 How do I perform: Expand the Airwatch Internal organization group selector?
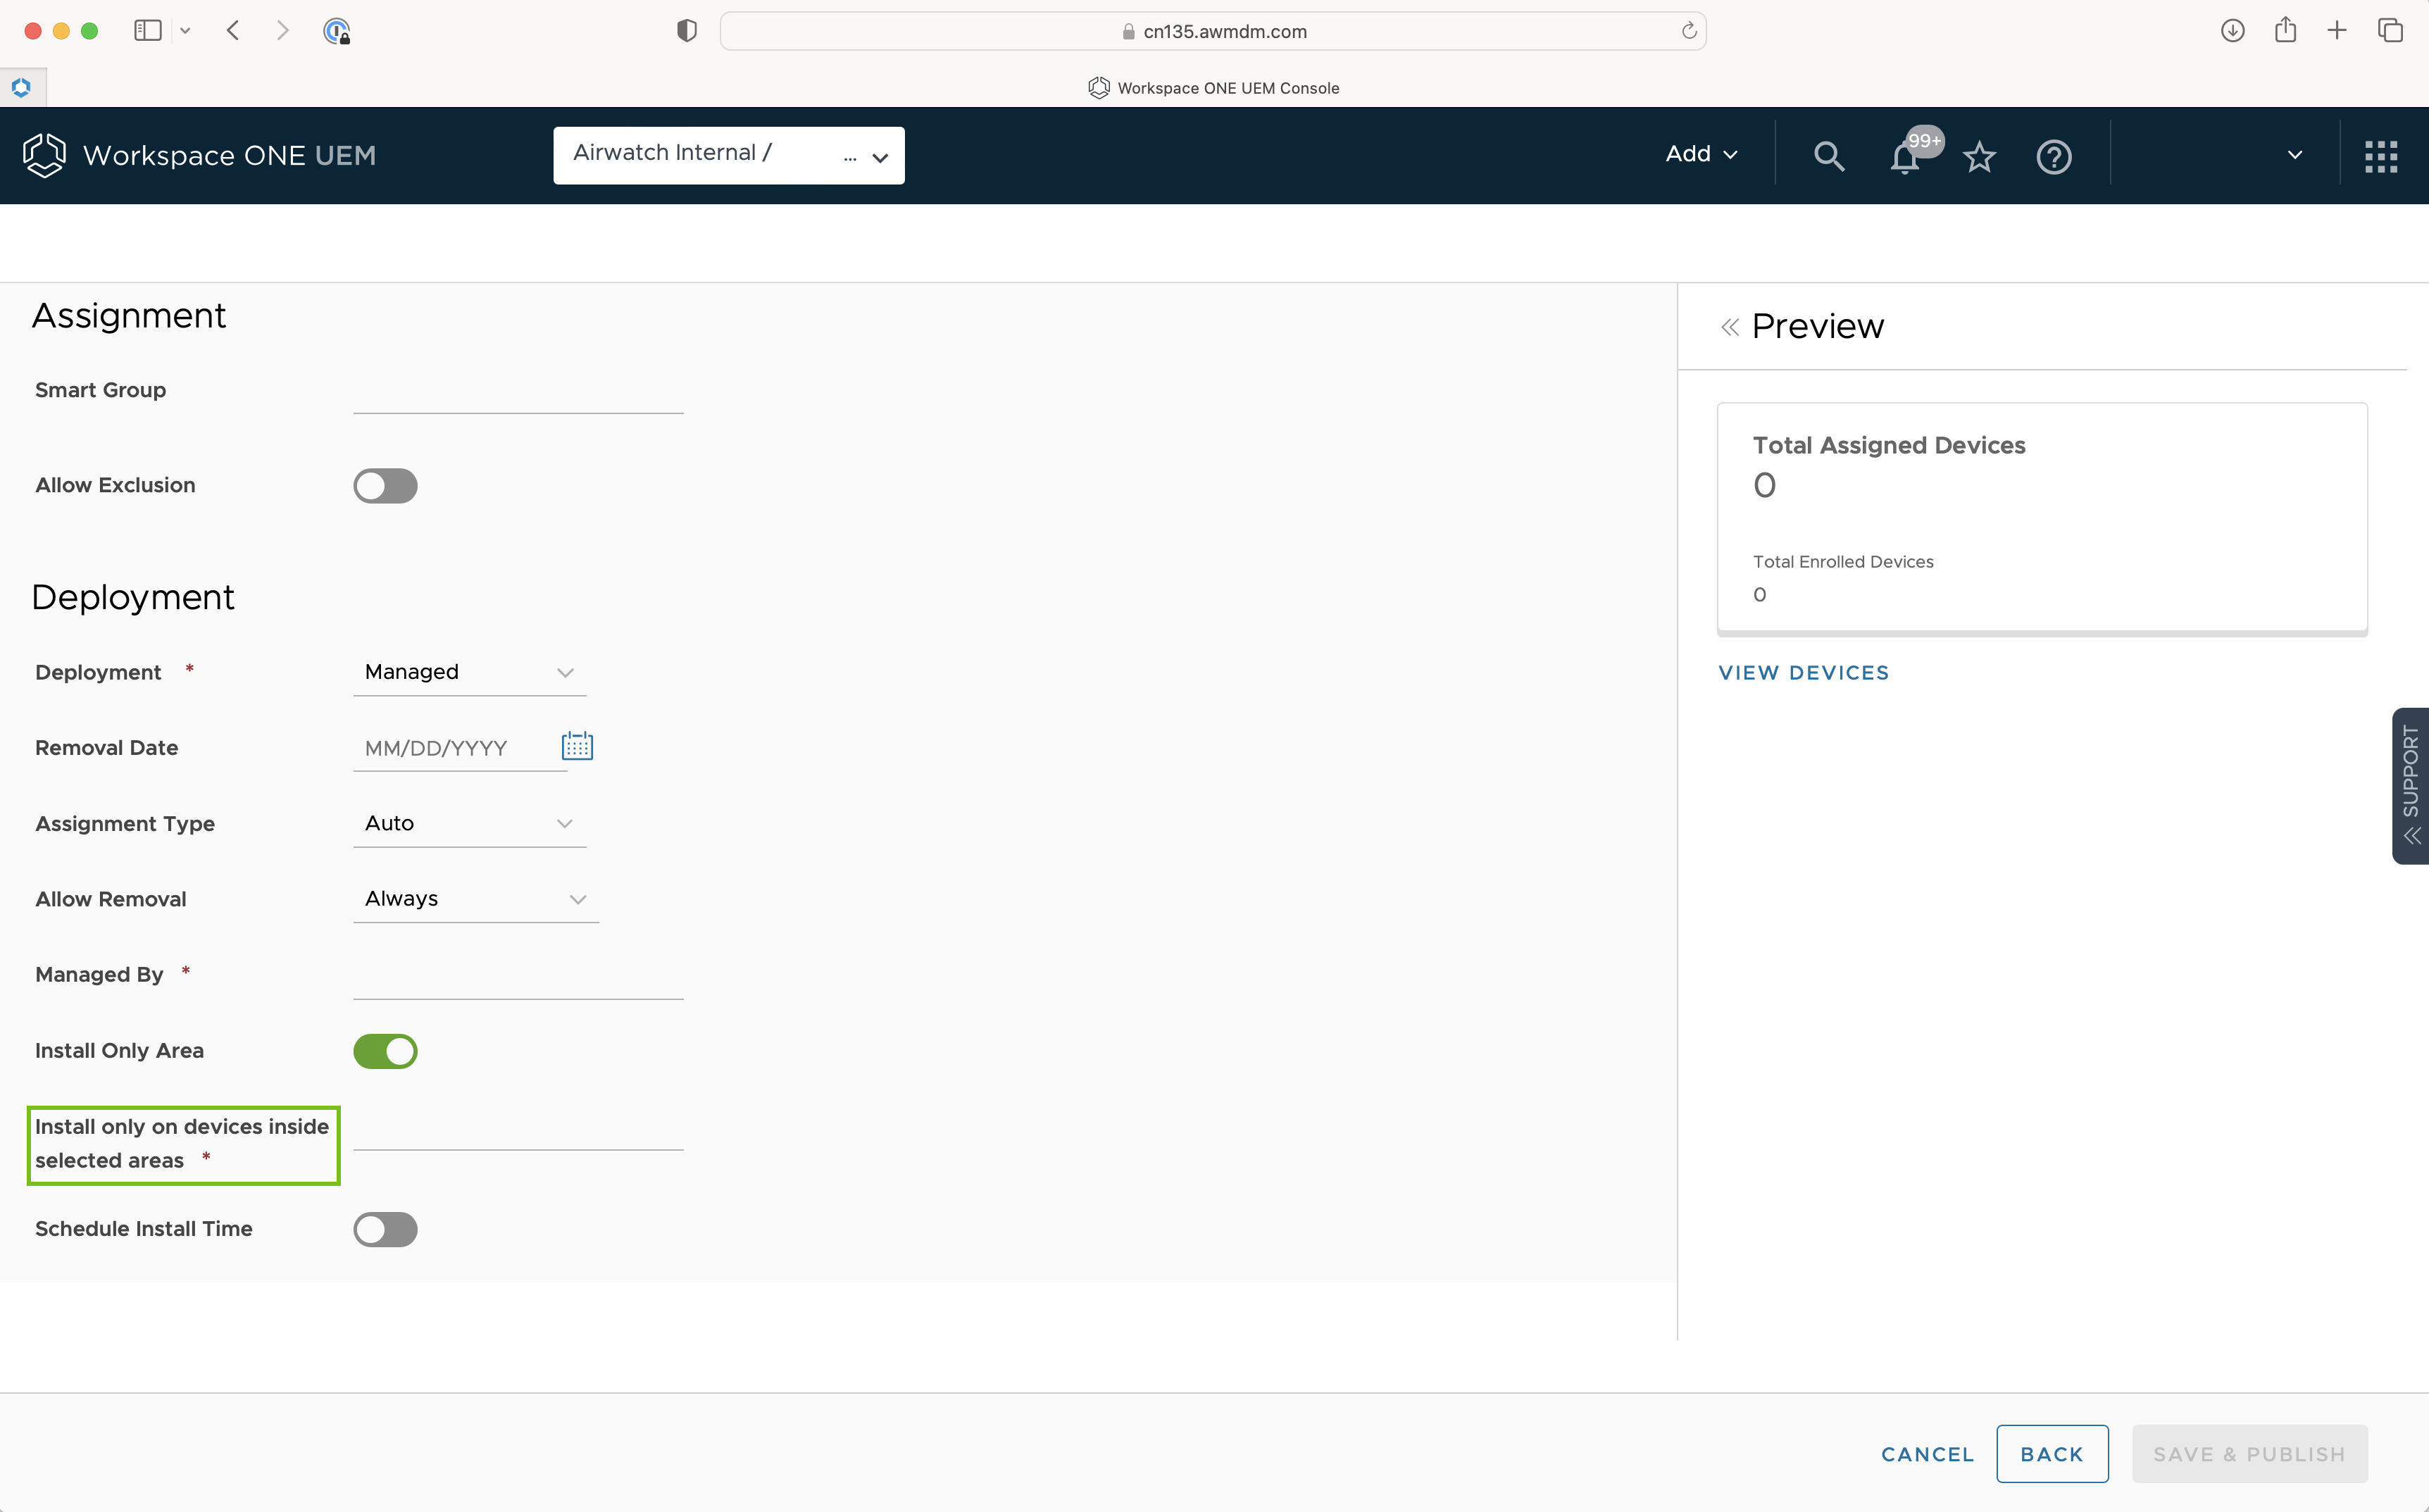pos(729,155)
